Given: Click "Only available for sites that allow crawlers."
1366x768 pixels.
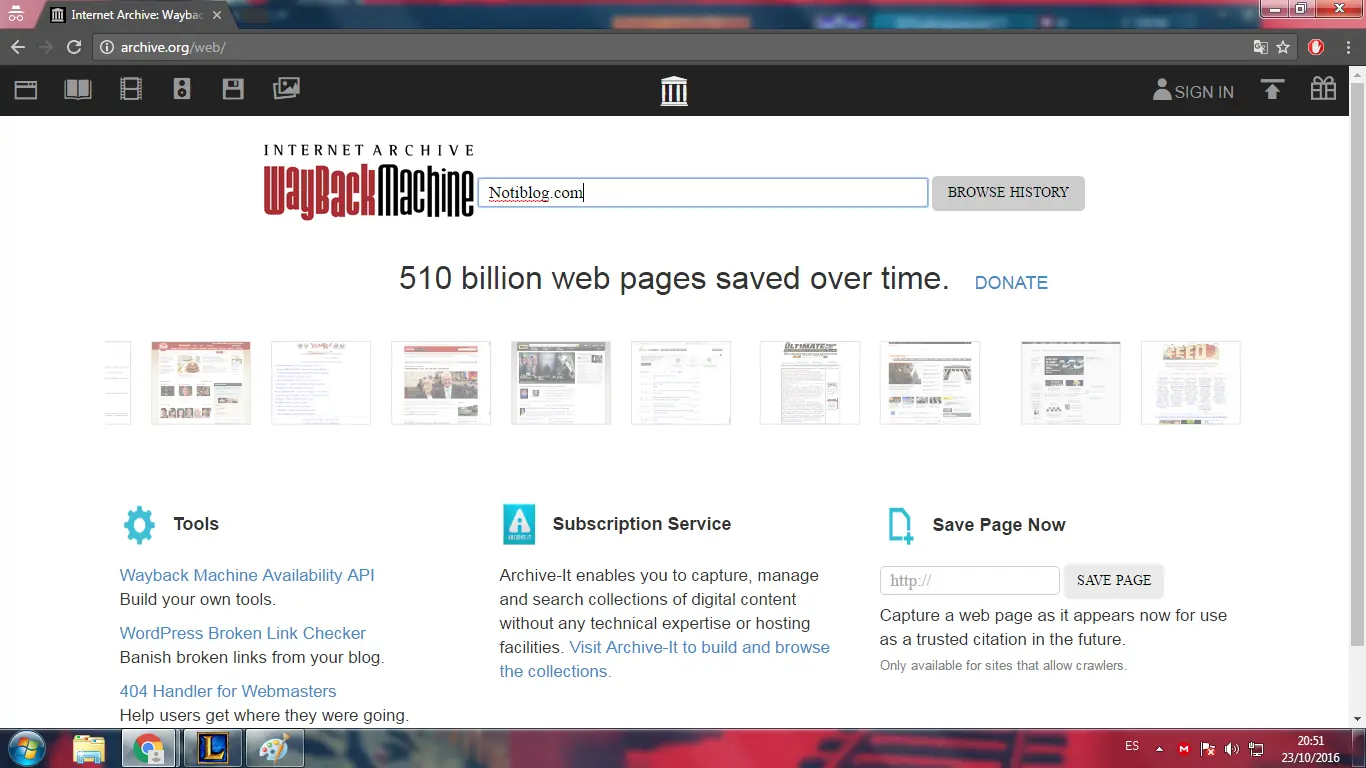Looking at the screenshot, I should (x=1003, y=665).
